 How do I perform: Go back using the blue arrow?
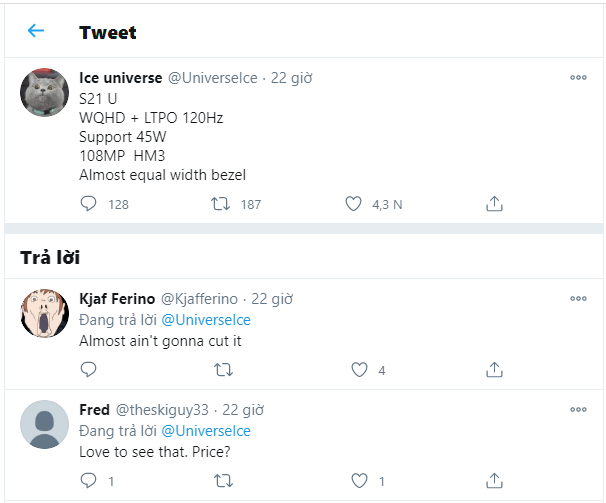click(36, 31)
